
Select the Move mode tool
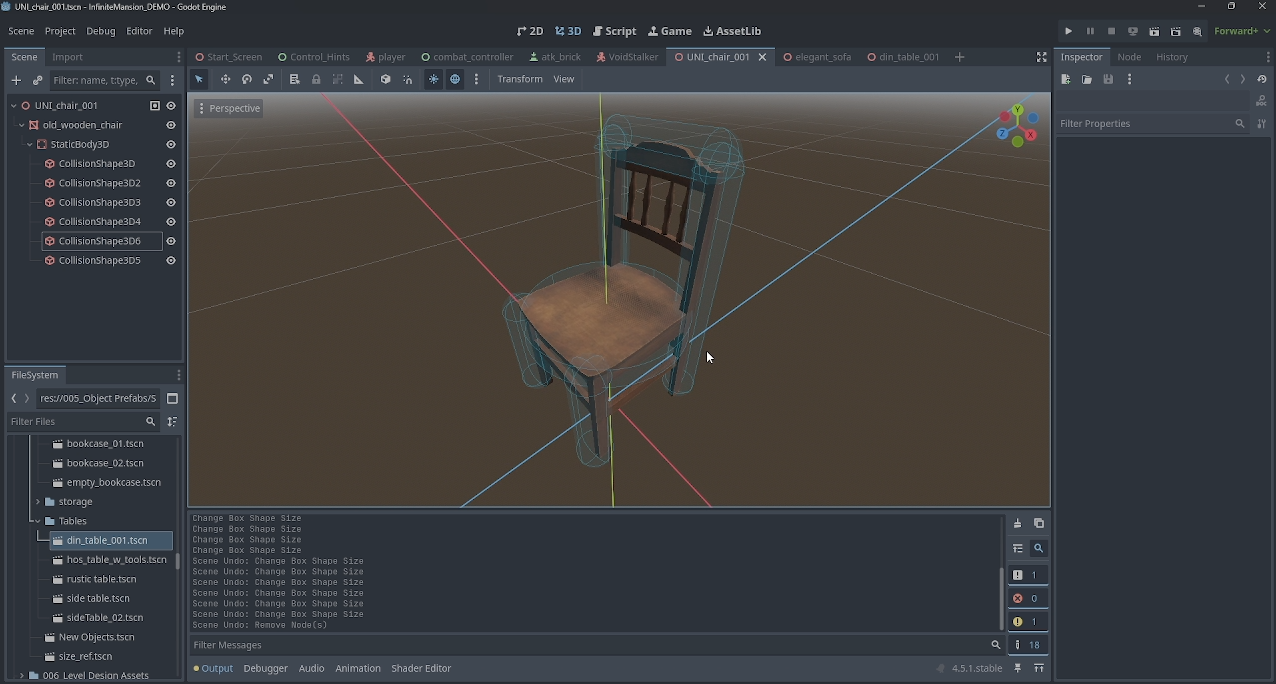(225, 79)
